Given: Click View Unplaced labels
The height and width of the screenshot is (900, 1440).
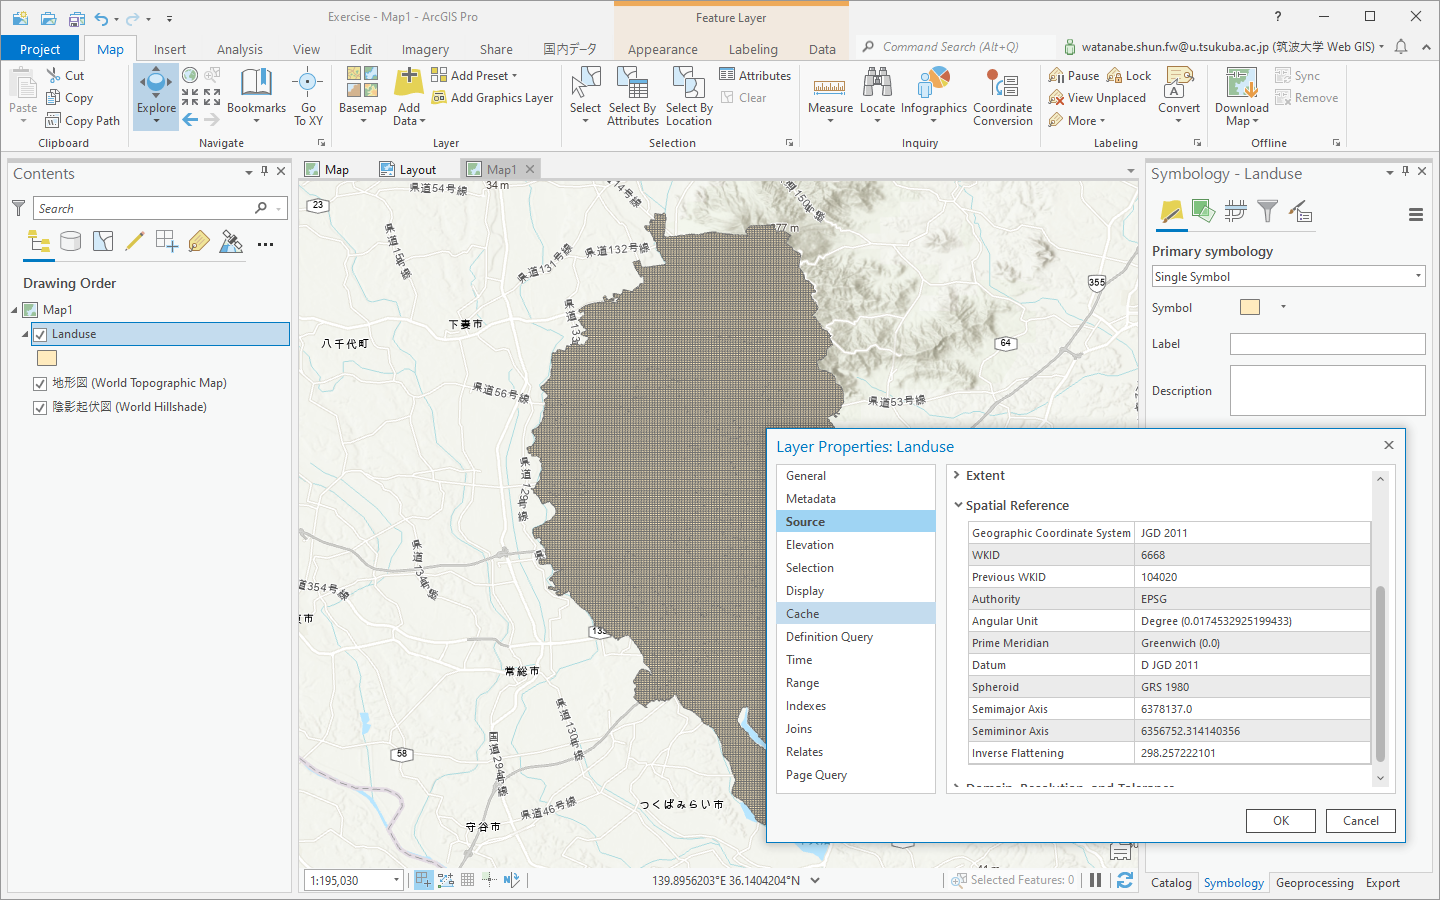Looking at the screenshot, I should [x=1097, y=98].
